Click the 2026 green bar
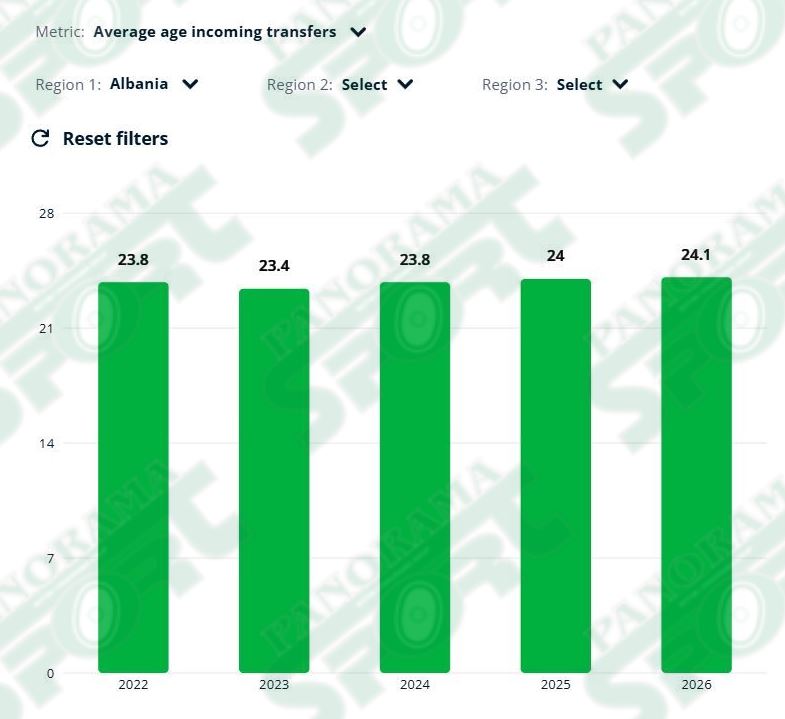The height and width of the screenshot is (719, 785). pos(696,475)
